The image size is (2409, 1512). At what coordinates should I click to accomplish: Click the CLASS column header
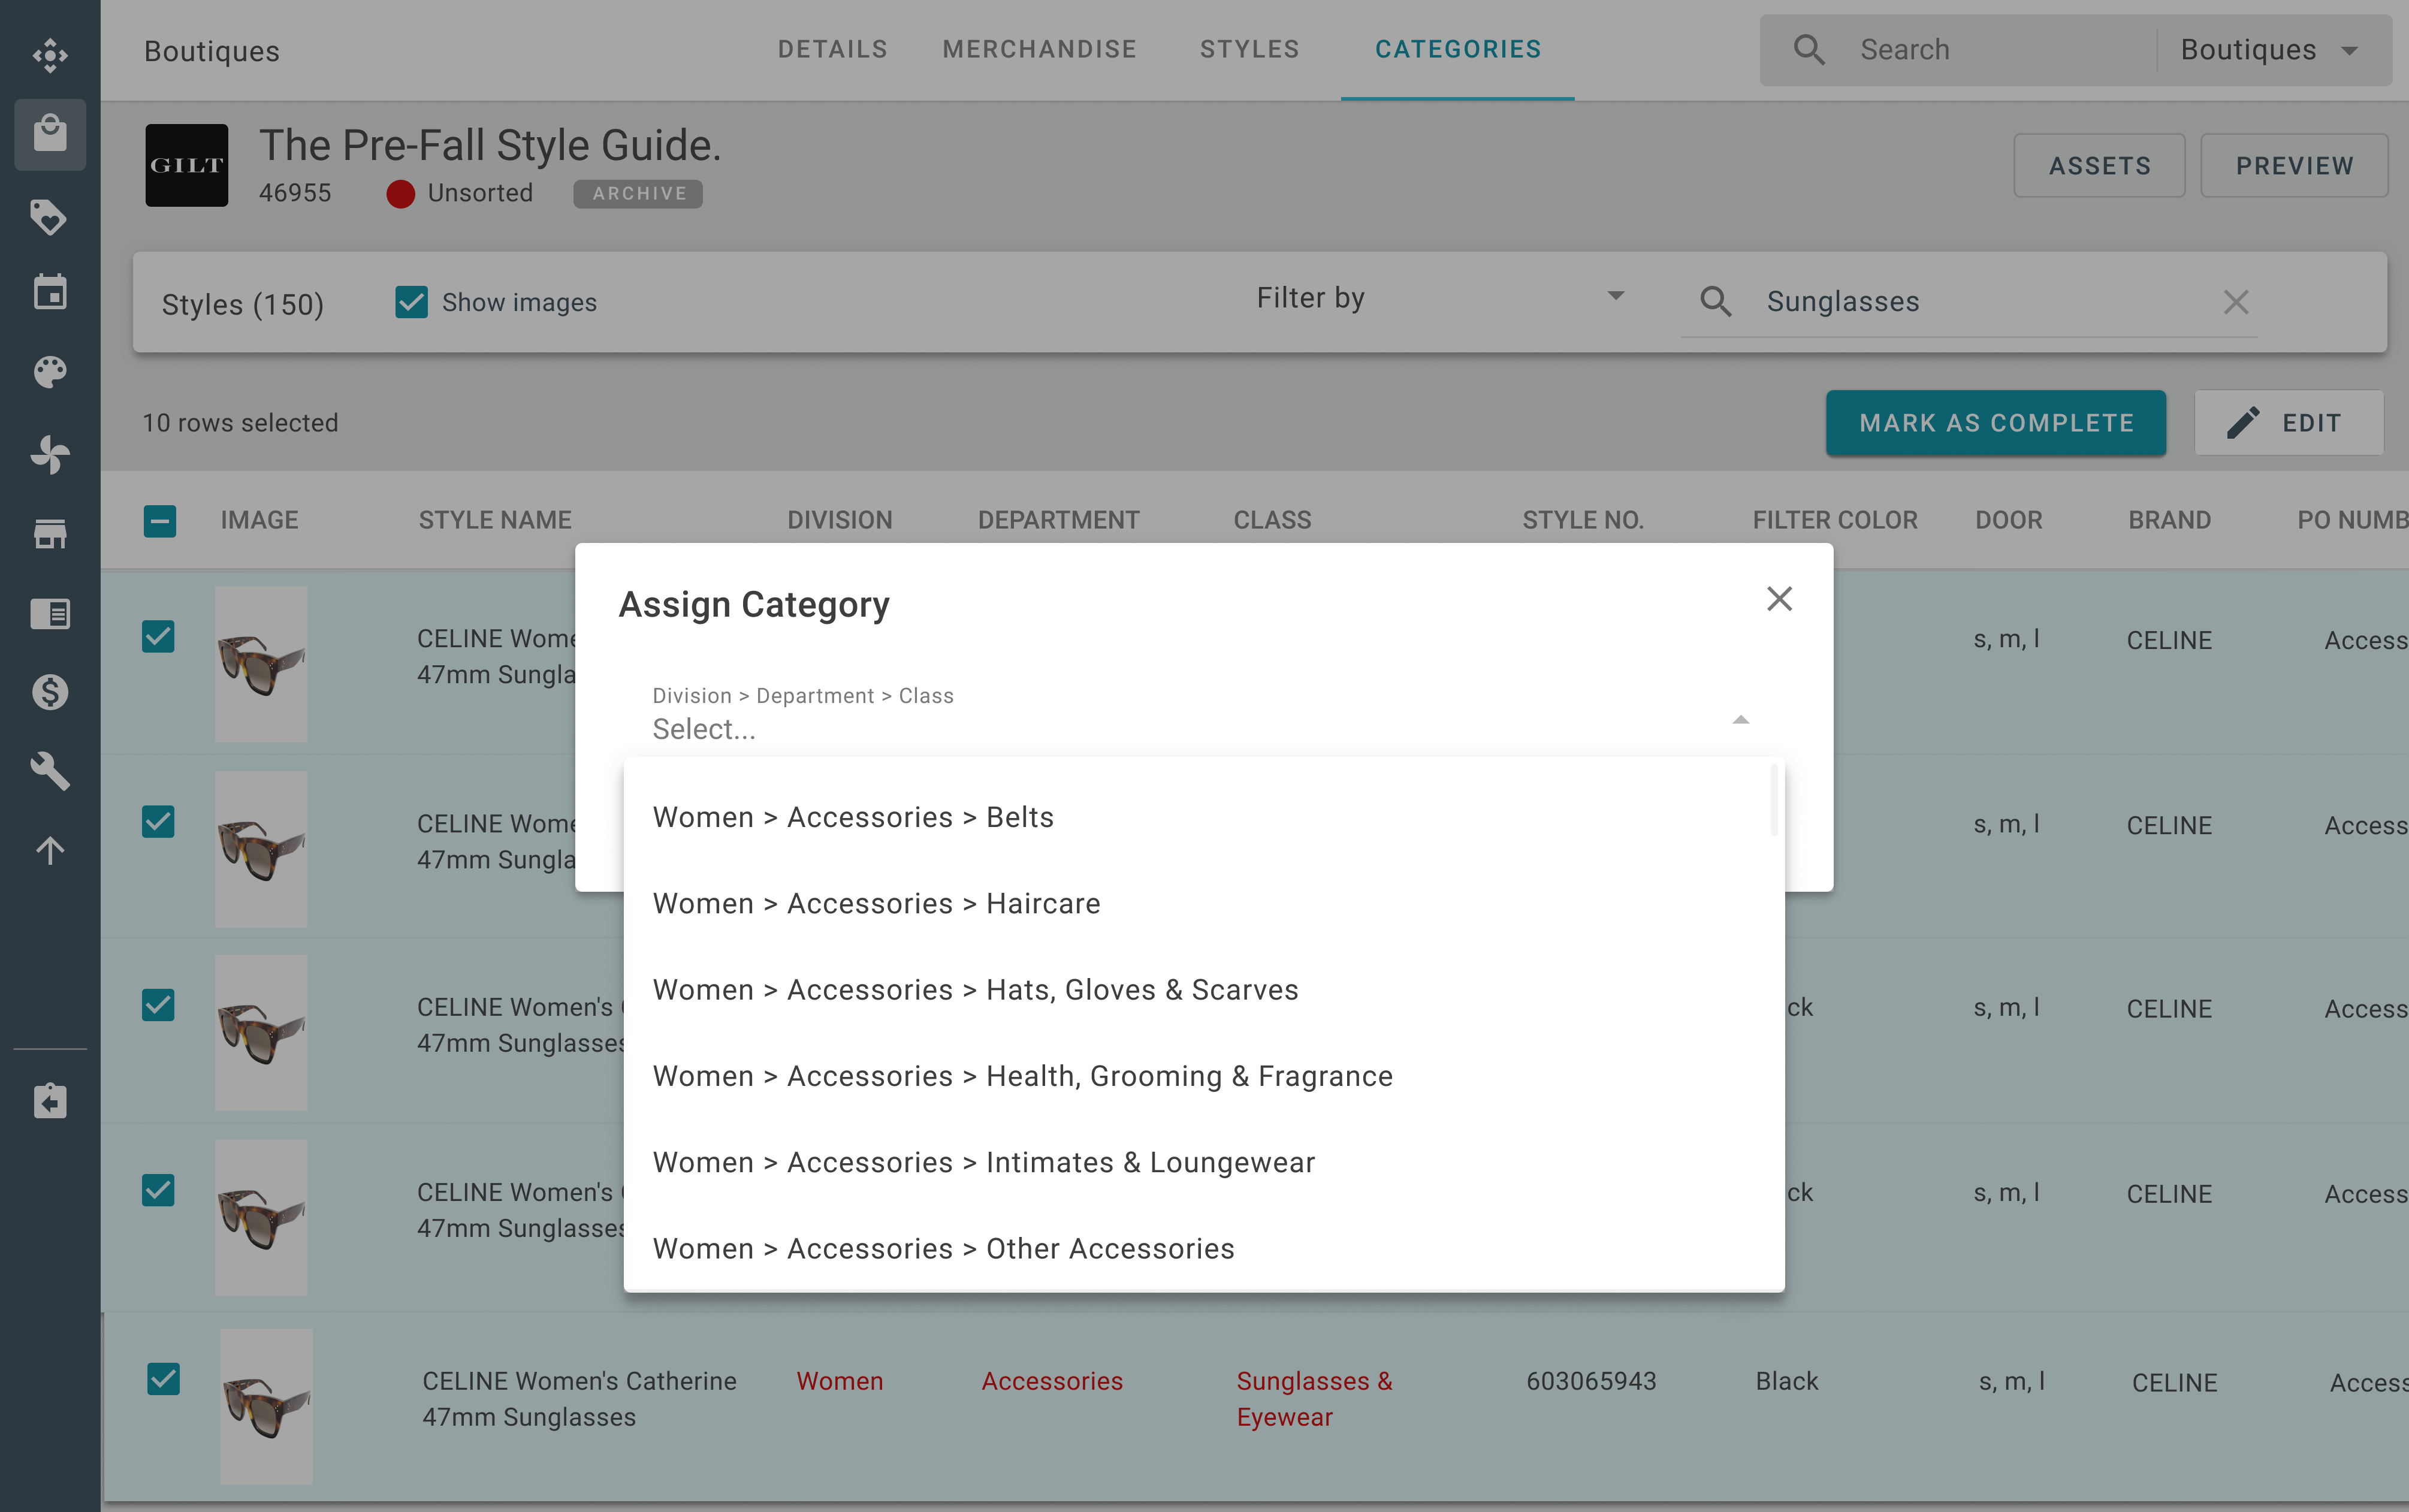(x=1272, y=520)
